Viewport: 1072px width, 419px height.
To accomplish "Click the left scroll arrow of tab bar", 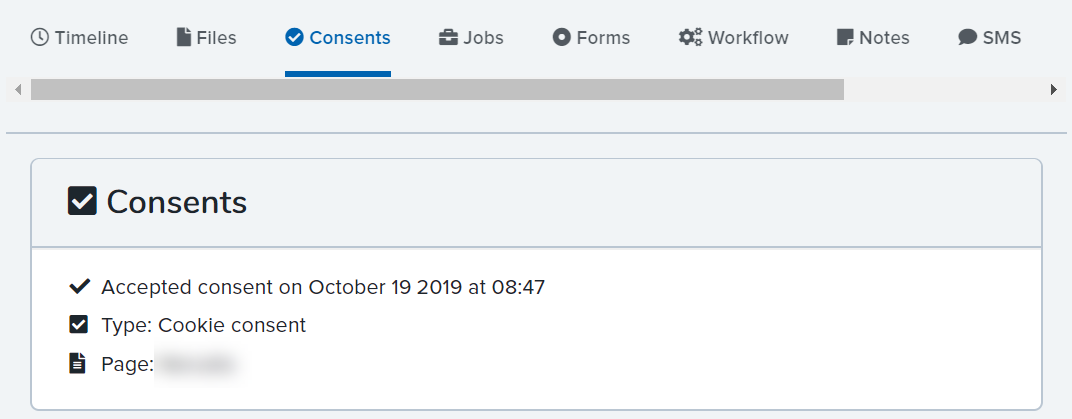I will 18,90.
